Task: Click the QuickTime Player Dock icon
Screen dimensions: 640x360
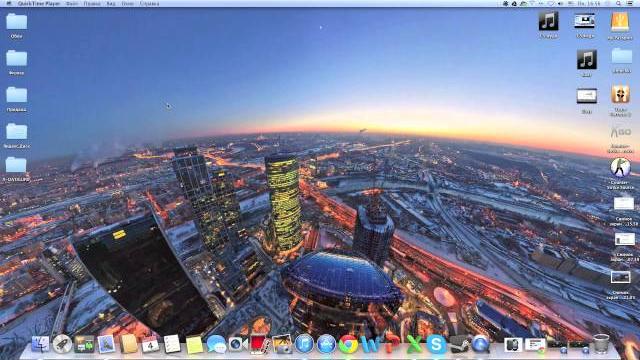Action: [x=480, y=344]
